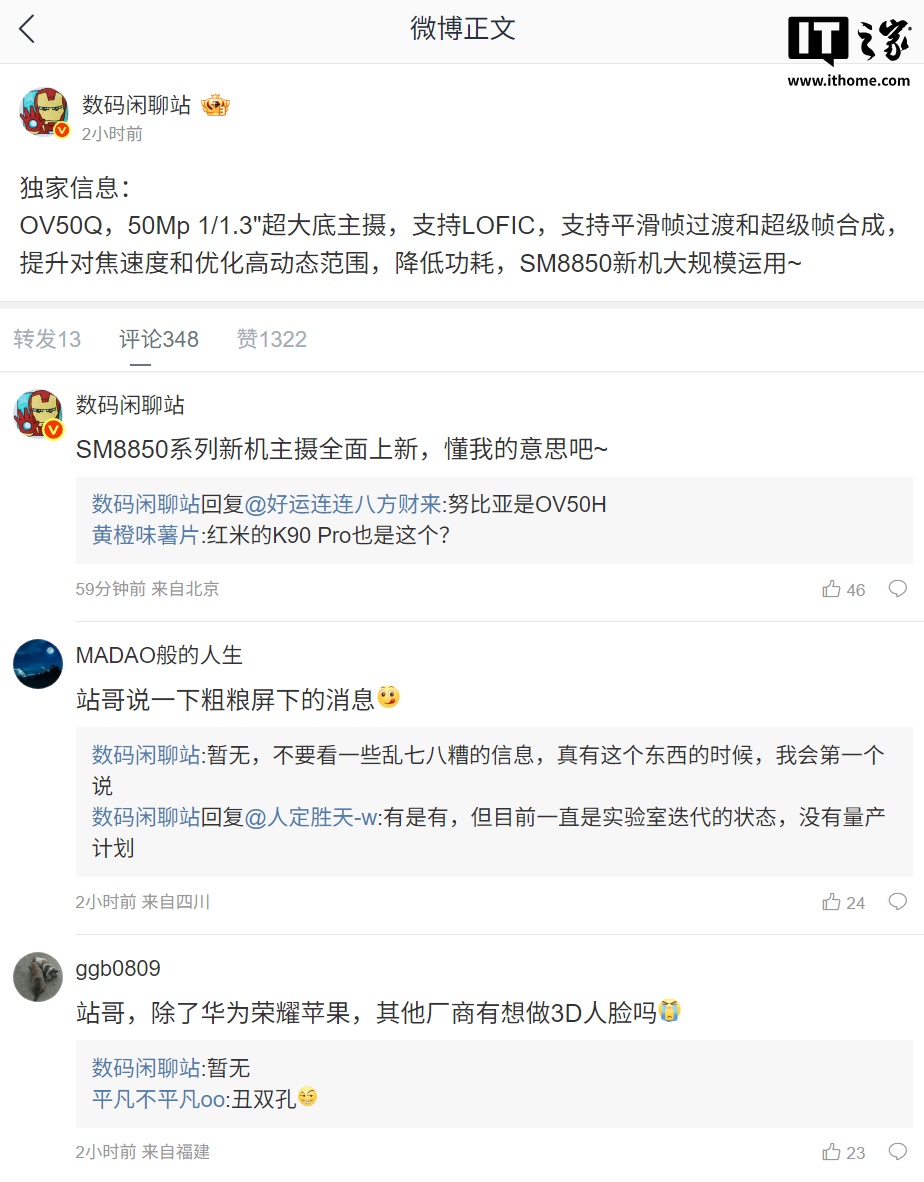Open the 赞1322 tab
The height and width of the screenshot is (1182, 924).
tap(271, 339)
